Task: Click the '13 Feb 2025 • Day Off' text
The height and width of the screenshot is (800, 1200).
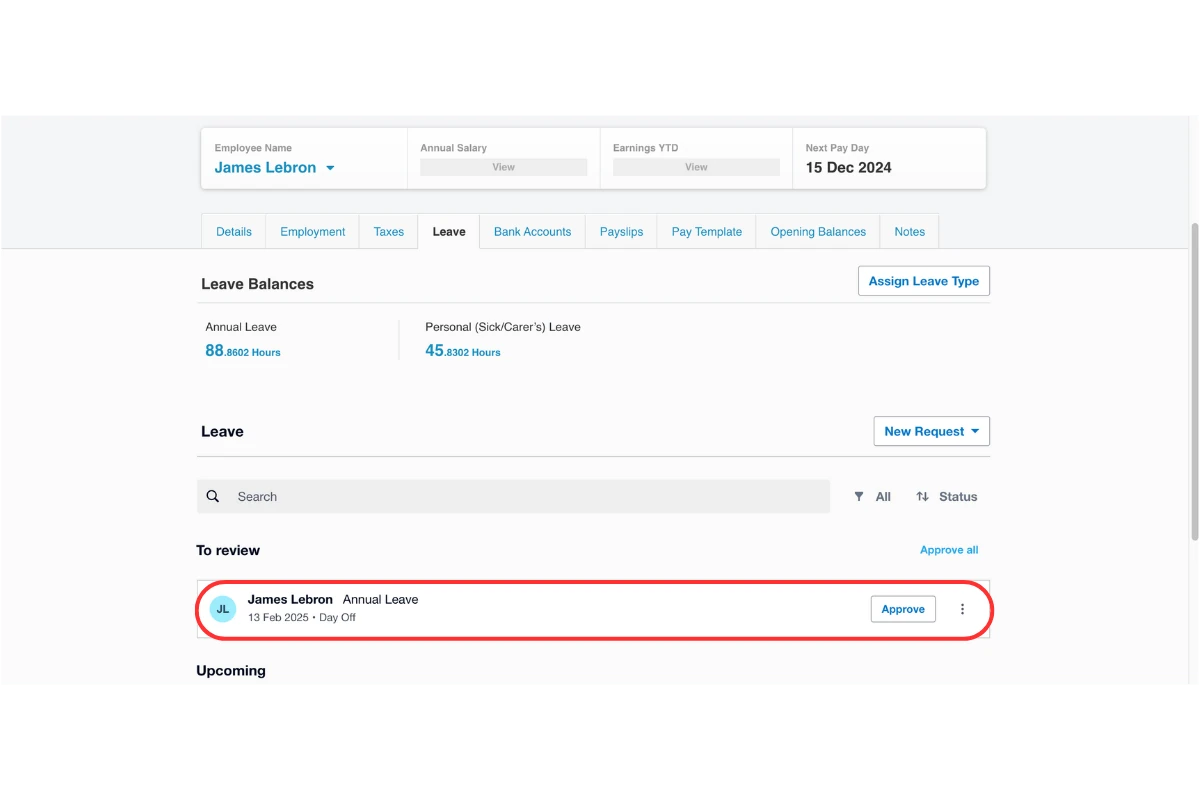Action: [302, 617]
